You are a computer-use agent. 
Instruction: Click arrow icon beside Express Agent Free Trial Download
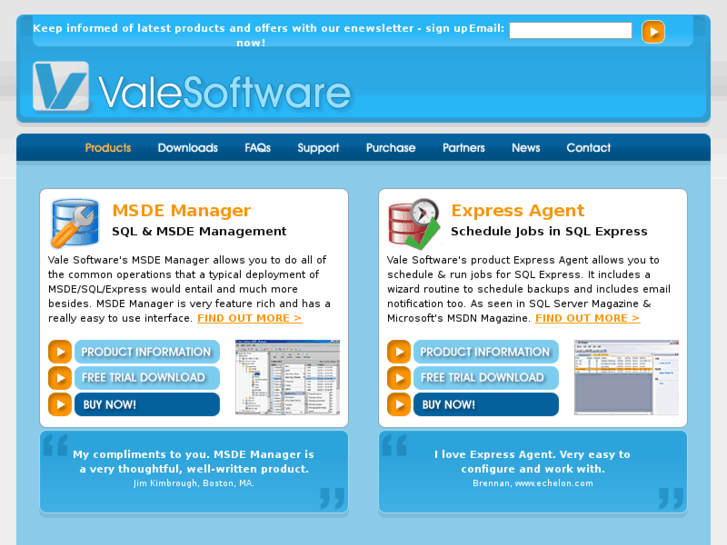pos(399,378)
